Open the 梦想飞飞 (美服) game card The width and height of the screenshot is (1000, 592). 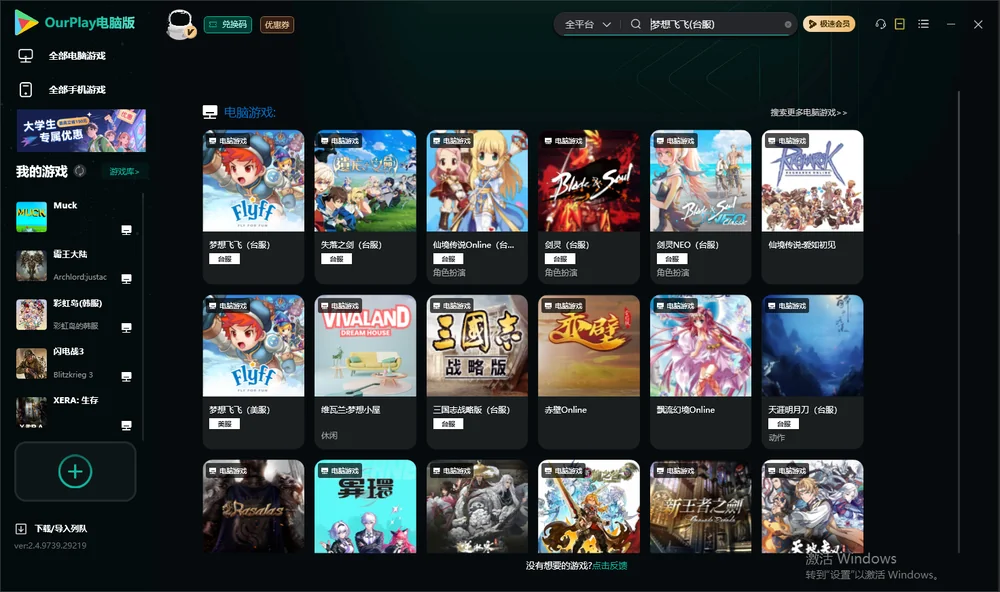pos(254,371)
